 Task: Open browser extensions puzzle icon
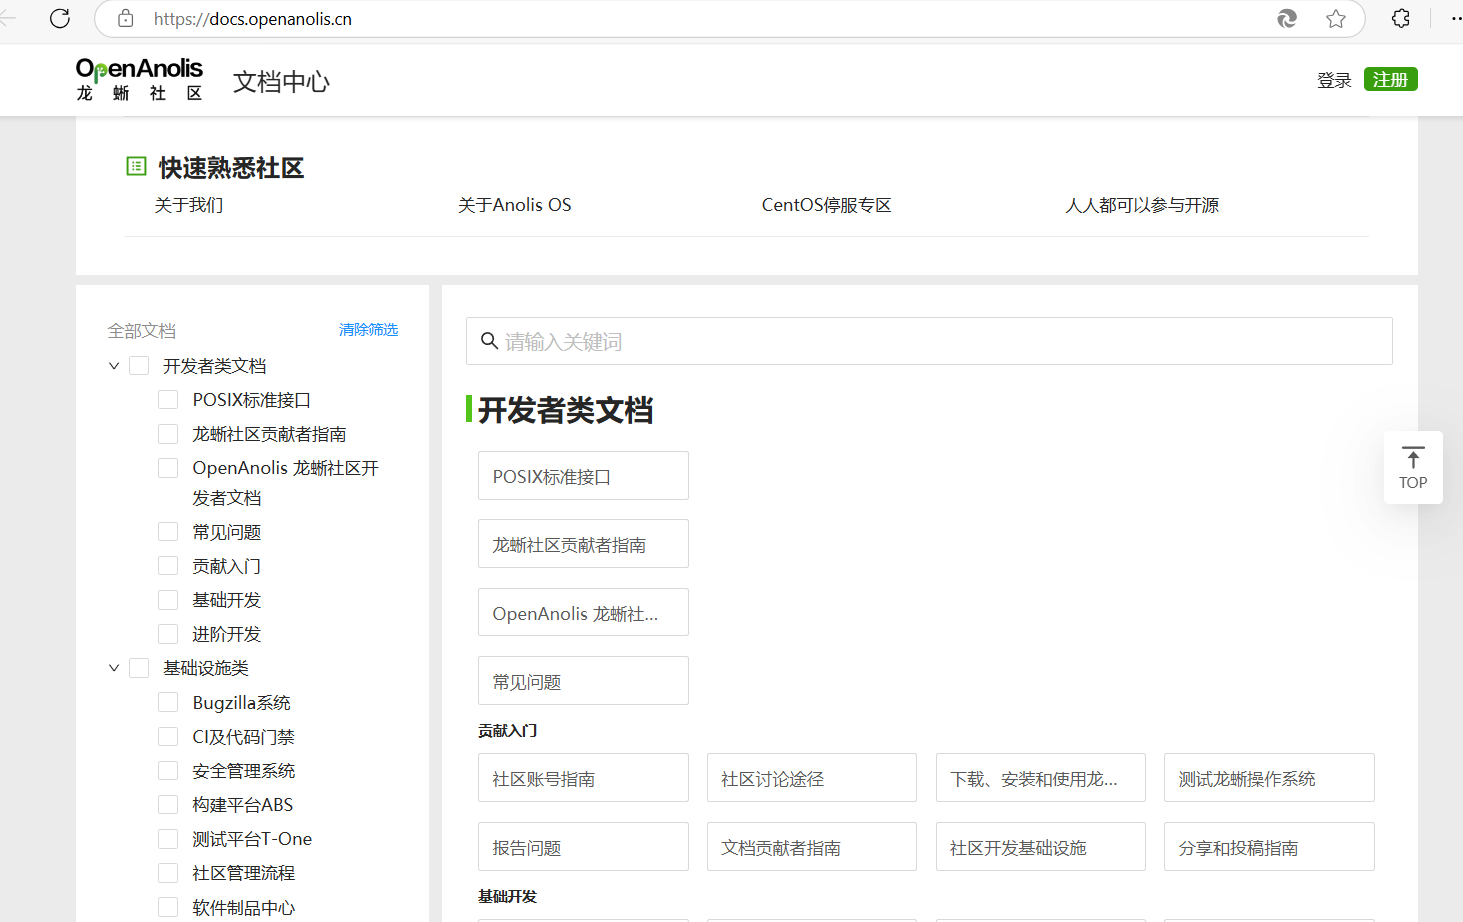(1401, 18)
